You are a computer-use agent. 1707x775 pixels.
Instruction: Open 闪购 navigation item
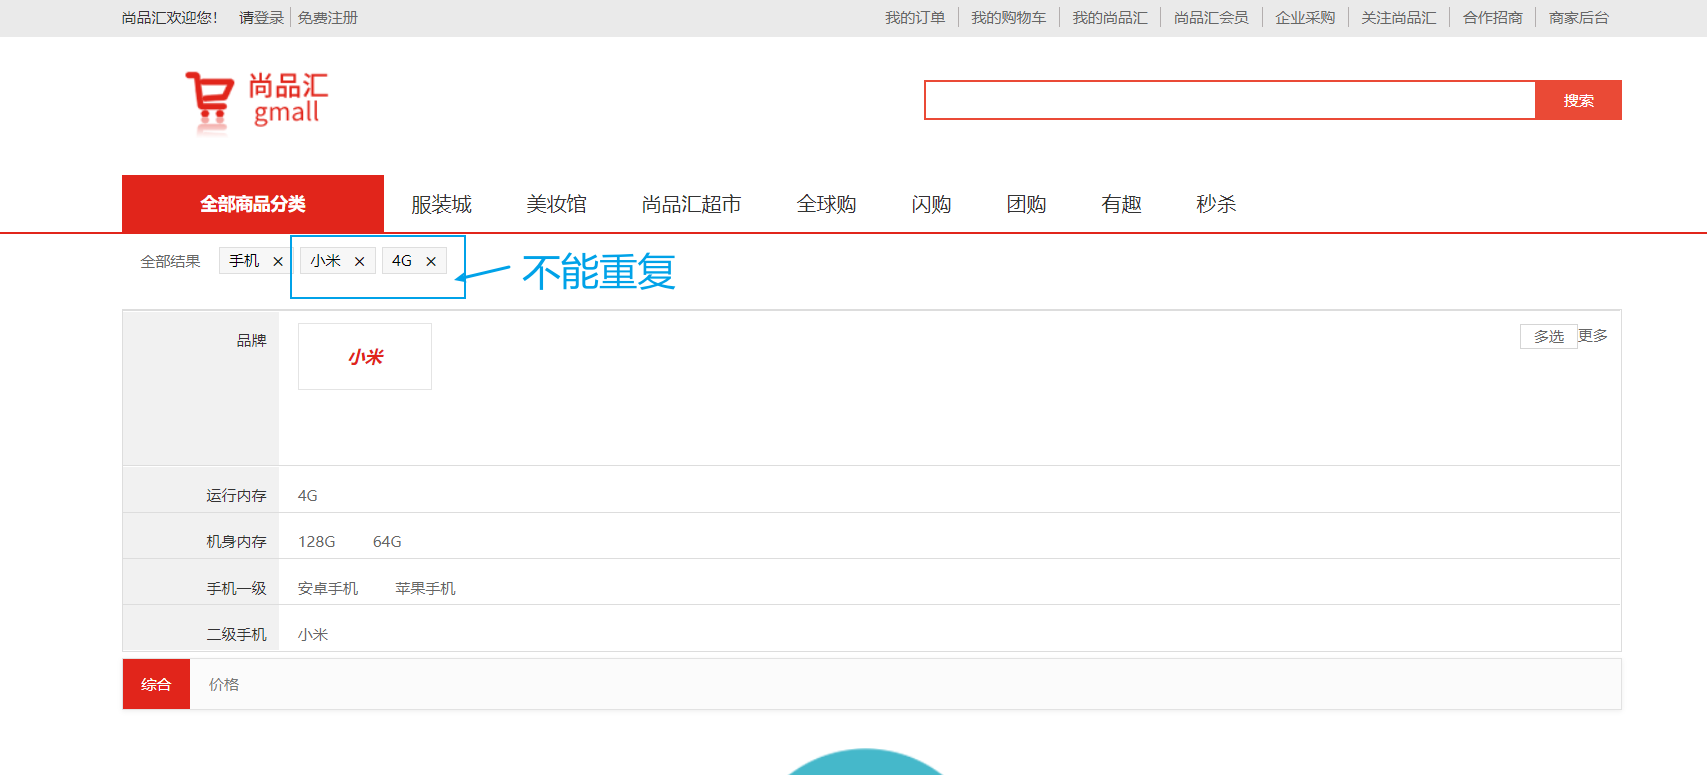pos(931,204)
